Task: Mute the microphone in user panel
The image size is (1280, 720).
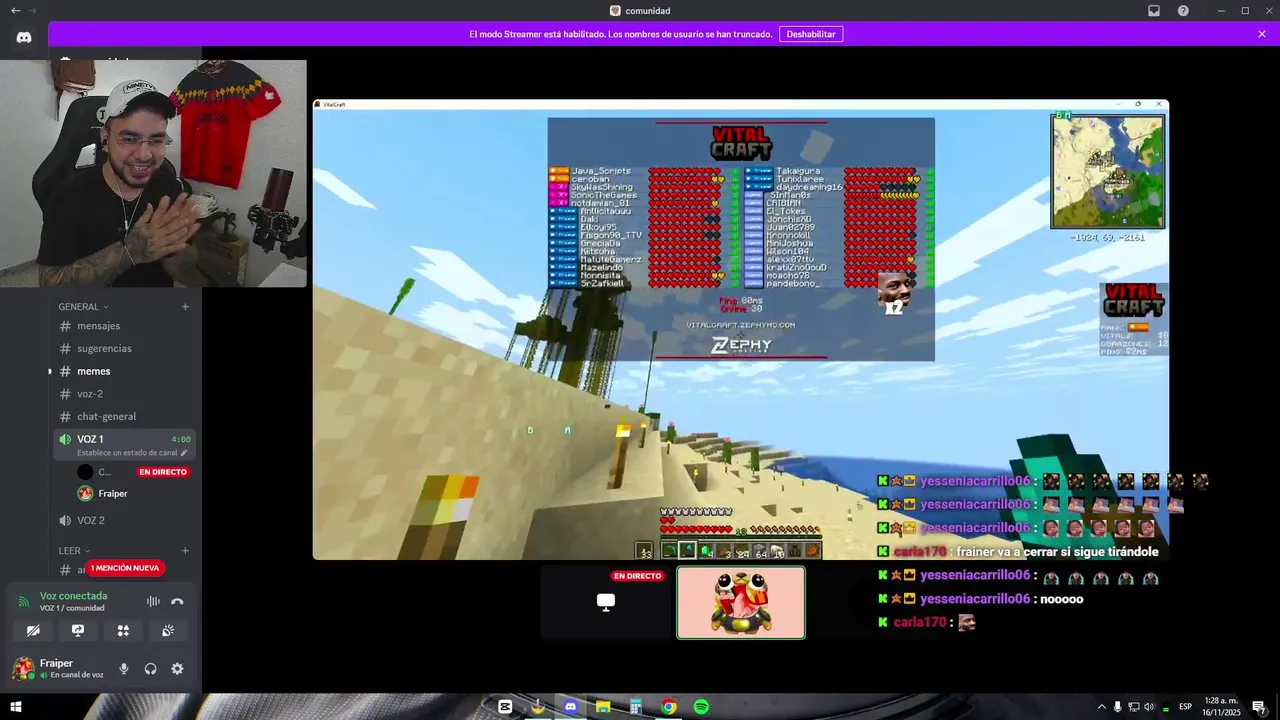Action: pyautogui.click(x=124, y=669)
